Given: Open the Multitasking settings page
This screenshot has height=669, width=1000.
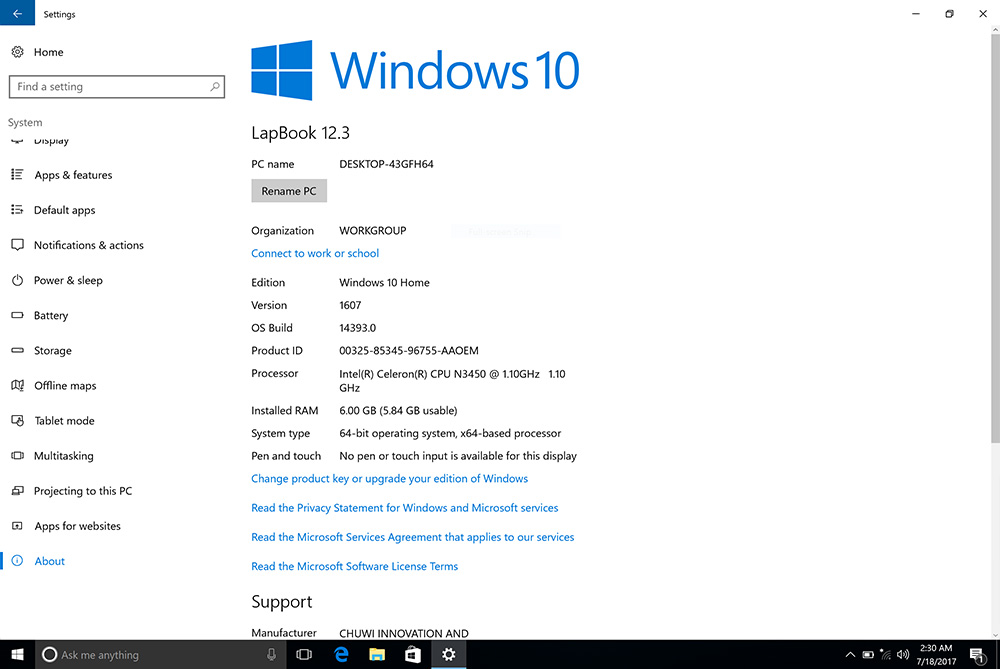Looking at the screenshot, I should 64,455.
